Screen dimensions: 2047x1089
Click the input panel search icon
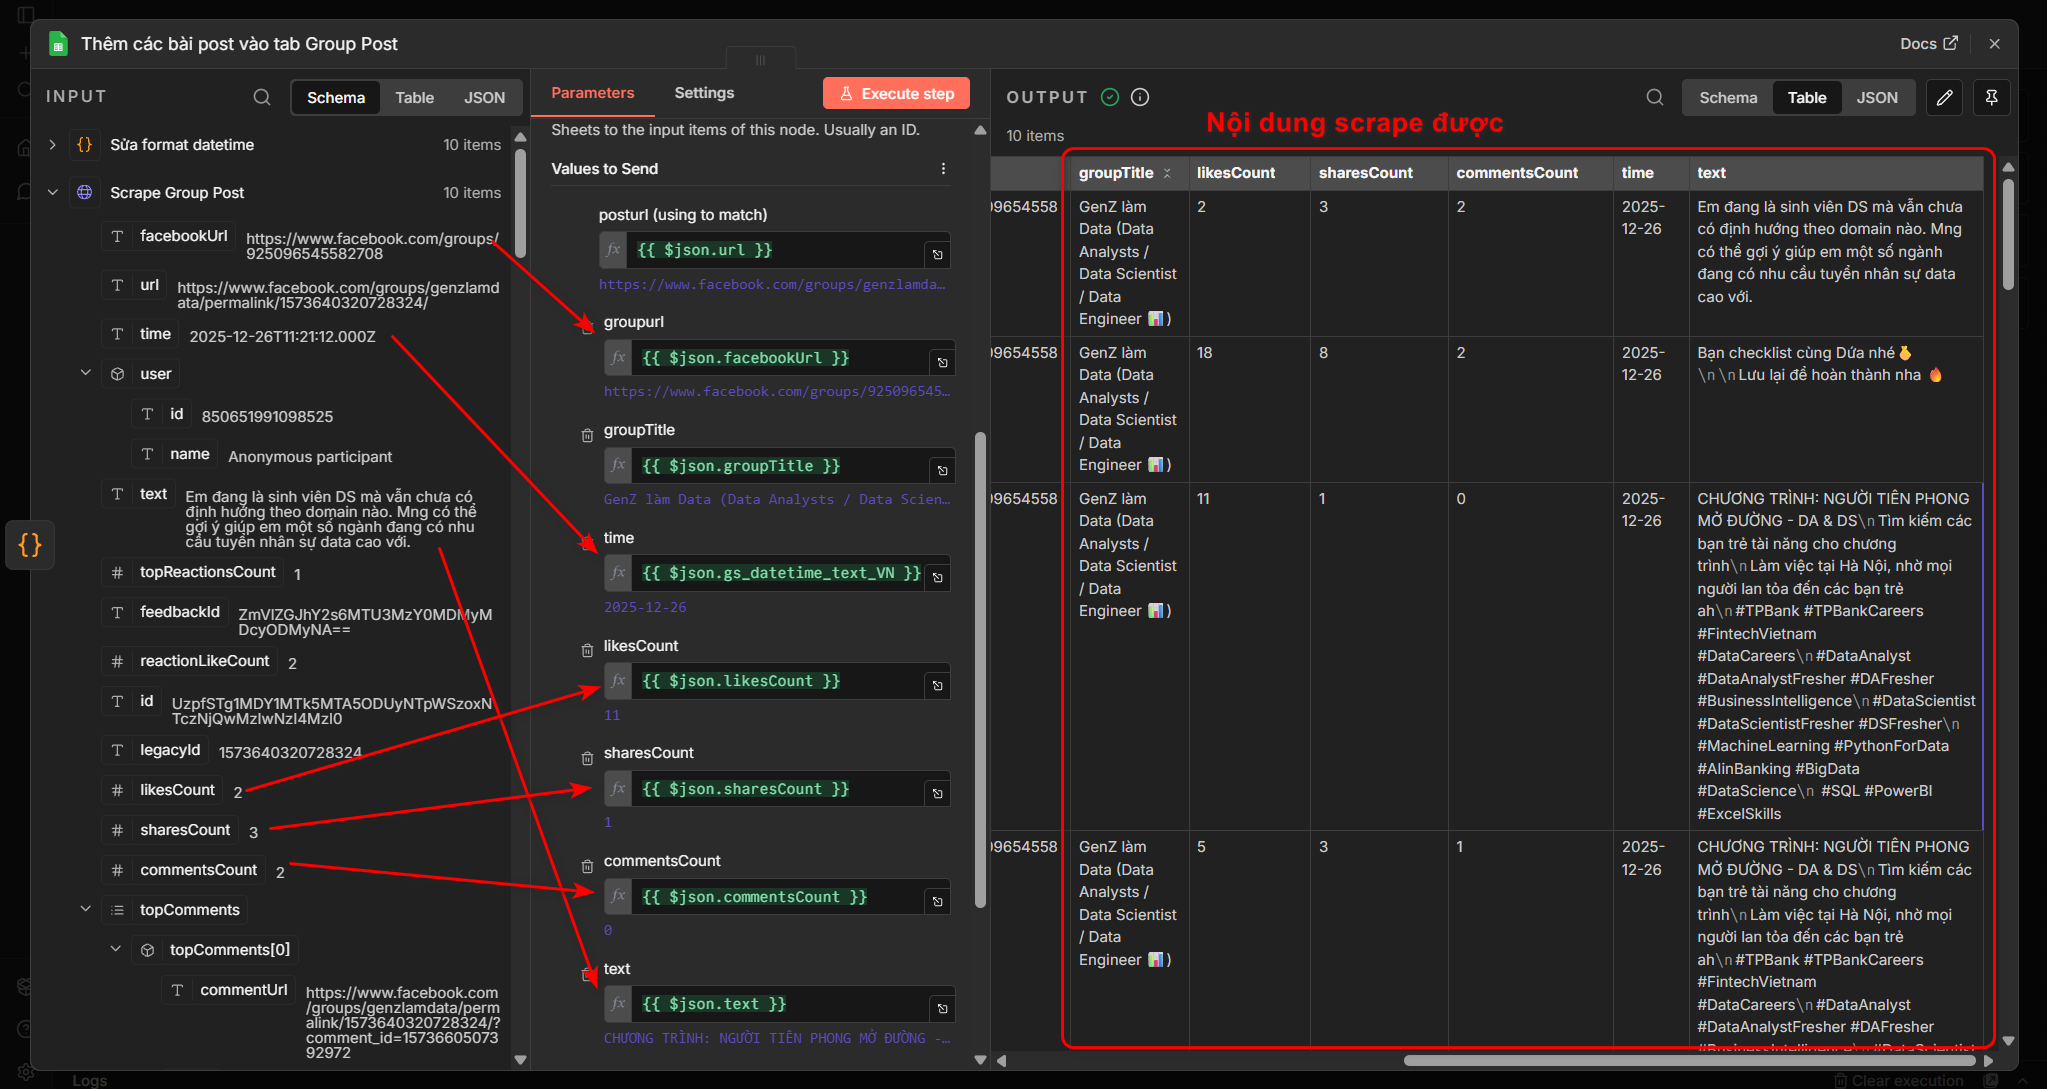coord(262,97)
